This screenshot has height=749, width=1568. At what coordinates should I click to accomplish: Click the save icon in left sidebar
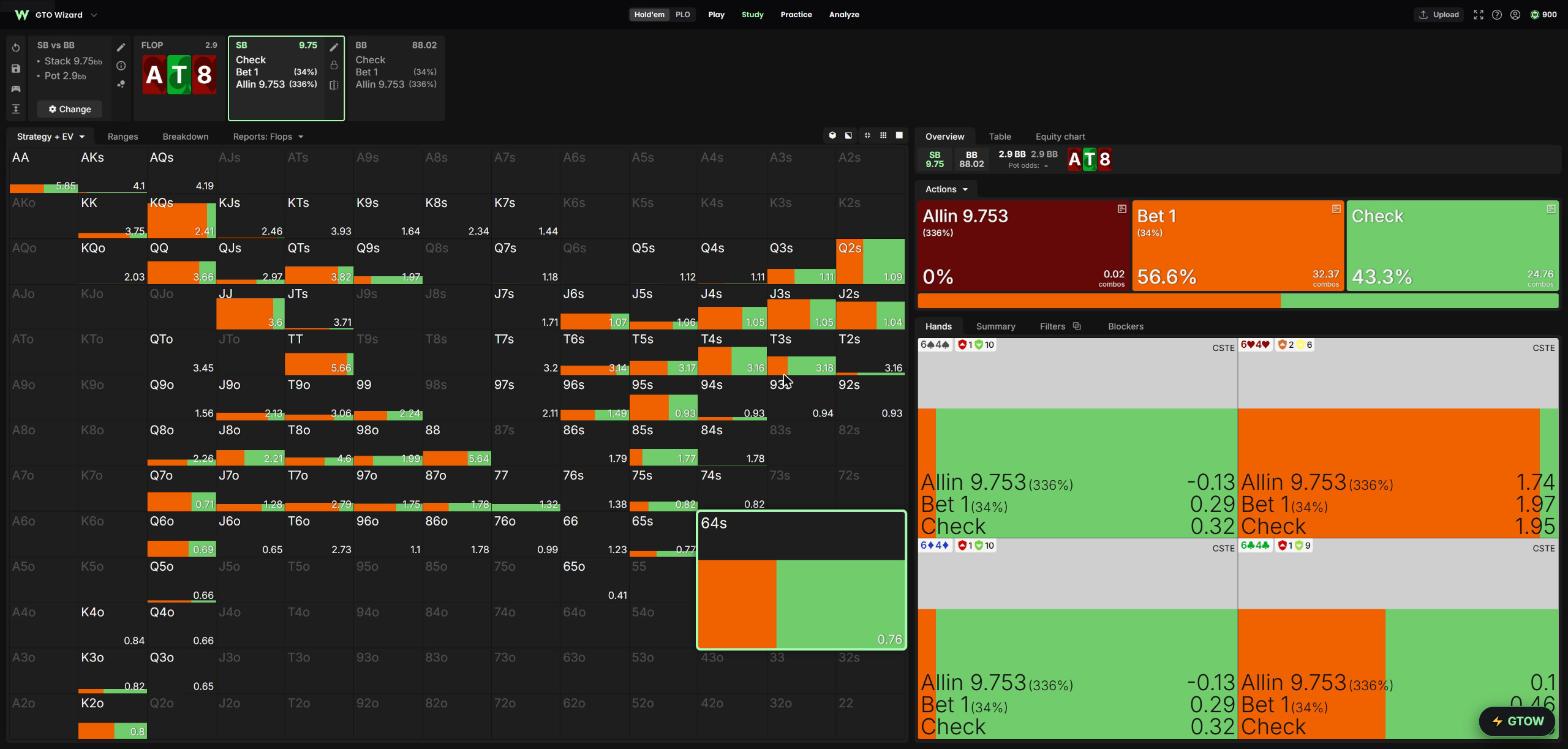click(x=16, y=68)
